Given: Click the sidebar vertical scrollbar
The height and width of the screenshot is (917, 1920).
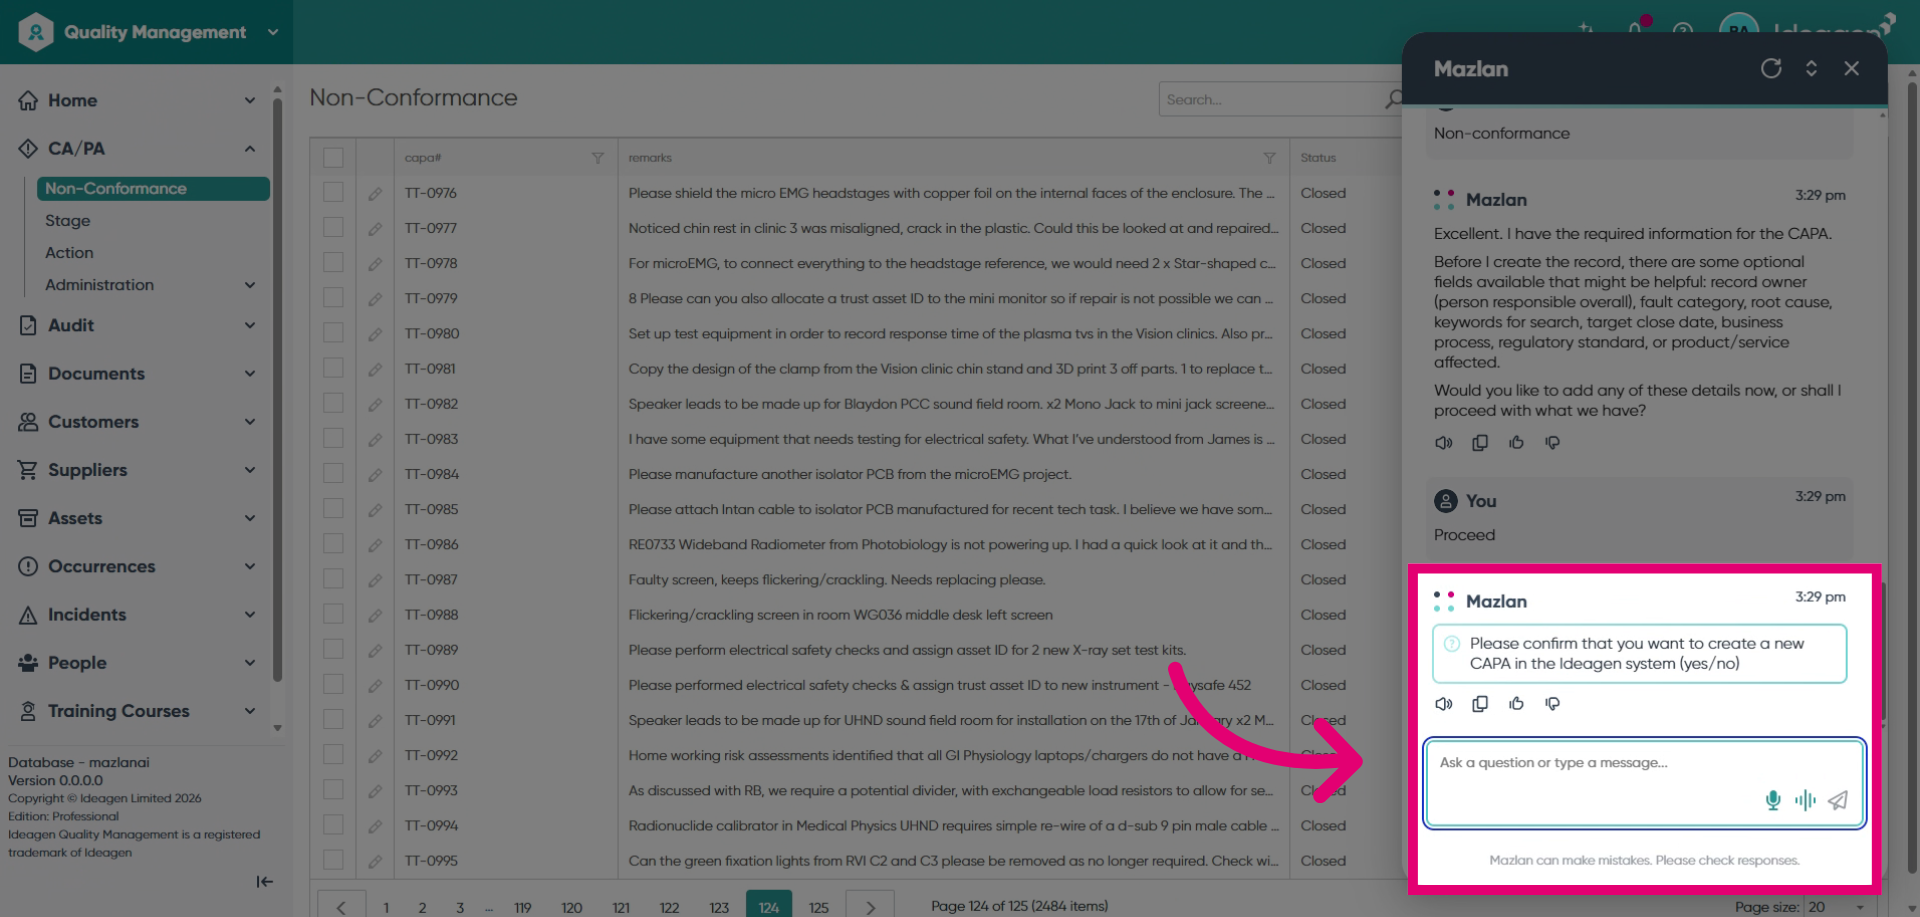Looking at the screenshot, I should point(277,390).
